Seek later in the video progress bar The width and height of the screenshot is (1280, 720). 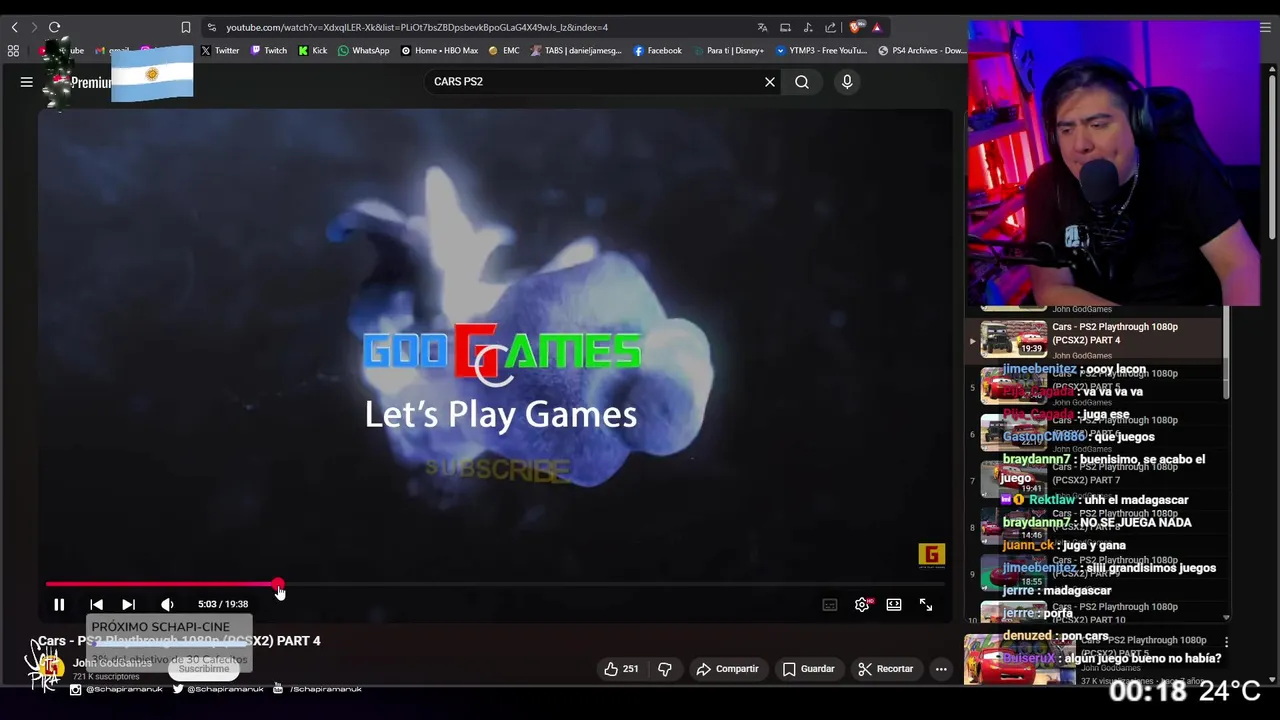(610, 584)
